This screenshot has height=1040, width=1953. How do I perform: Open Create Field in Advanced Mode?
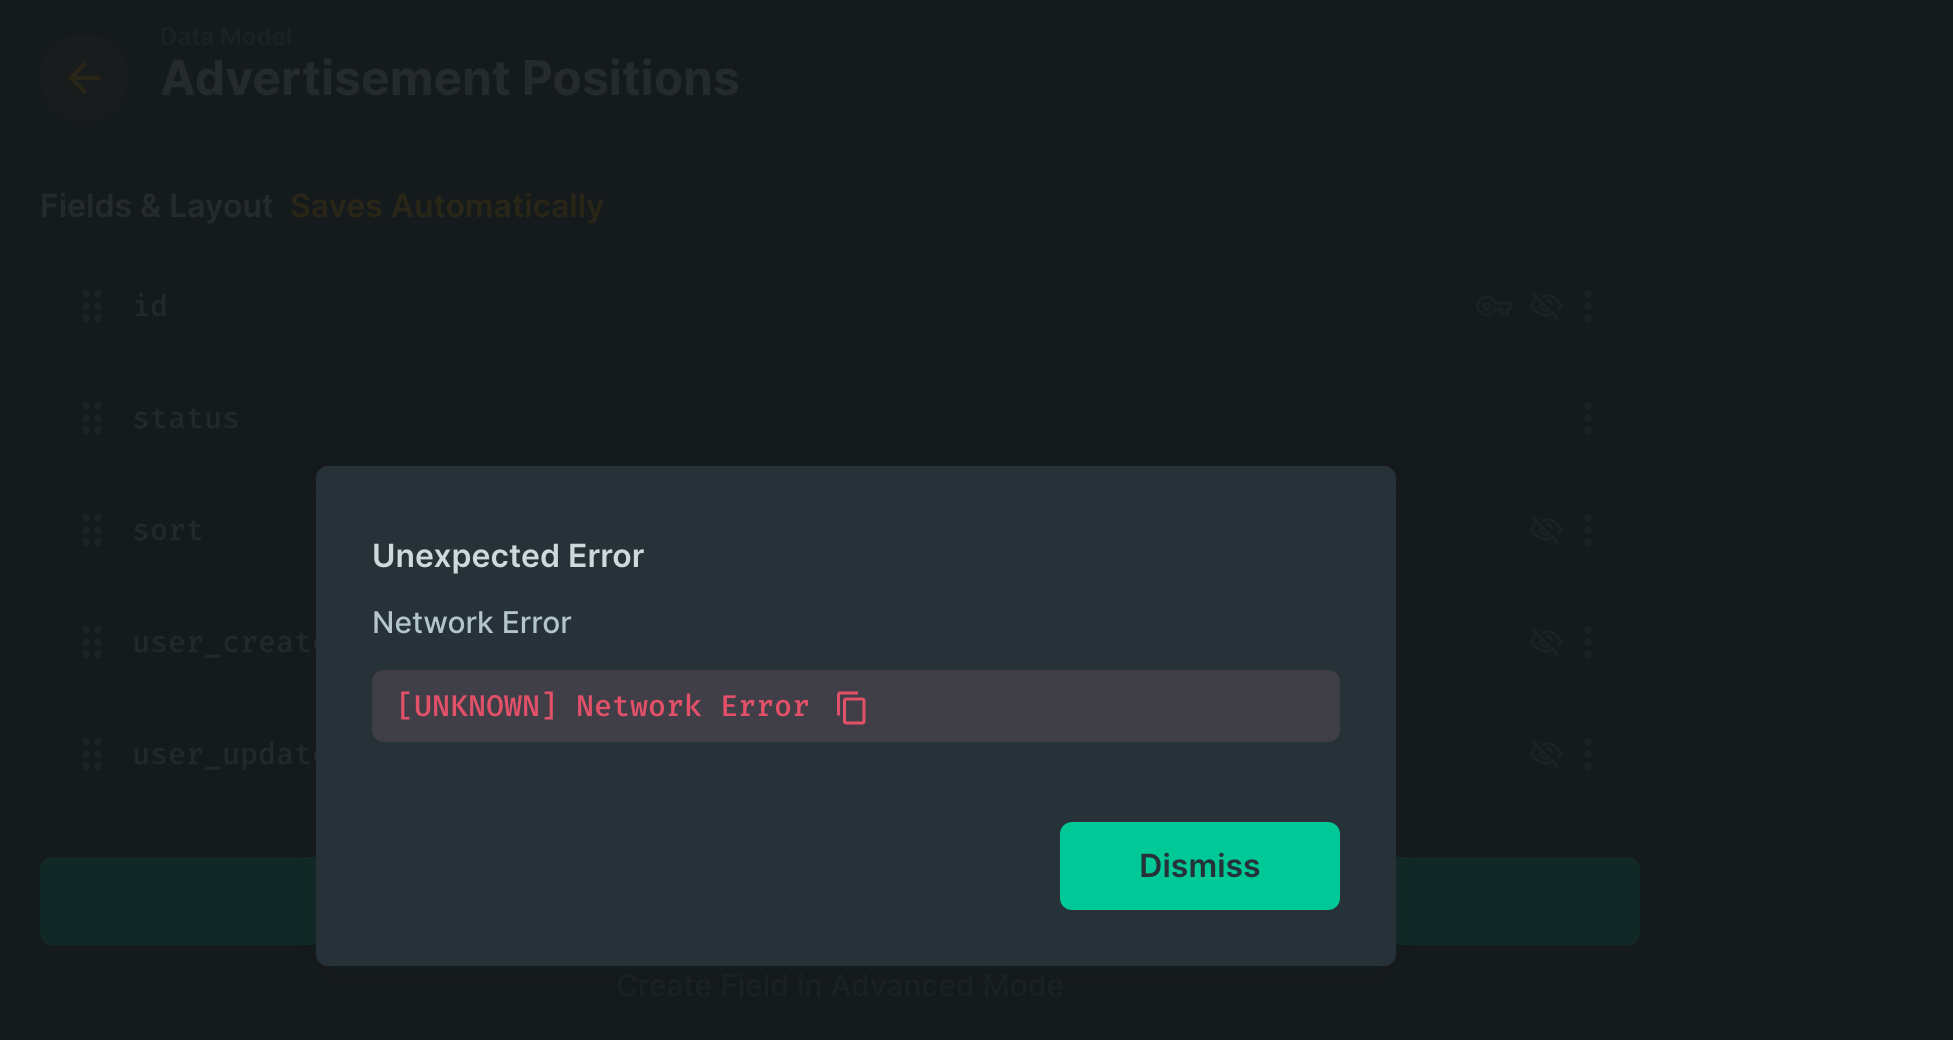coord(840,985)
